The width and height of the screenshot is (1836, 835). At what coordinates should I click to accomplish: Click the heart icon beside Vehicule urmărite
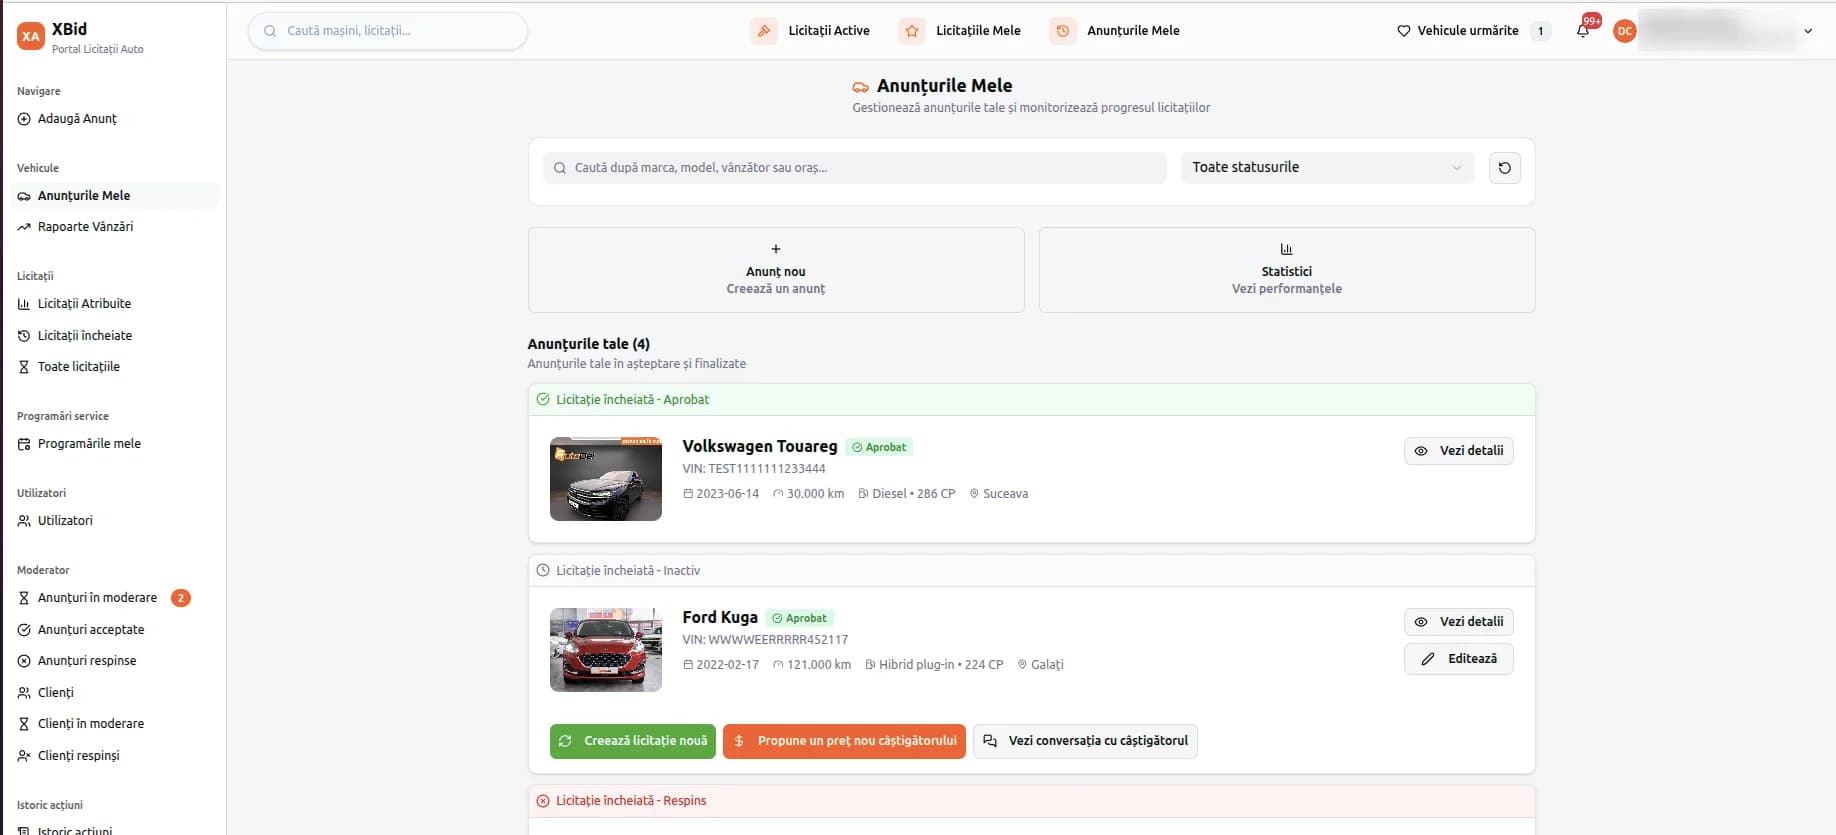(1404, 31)
